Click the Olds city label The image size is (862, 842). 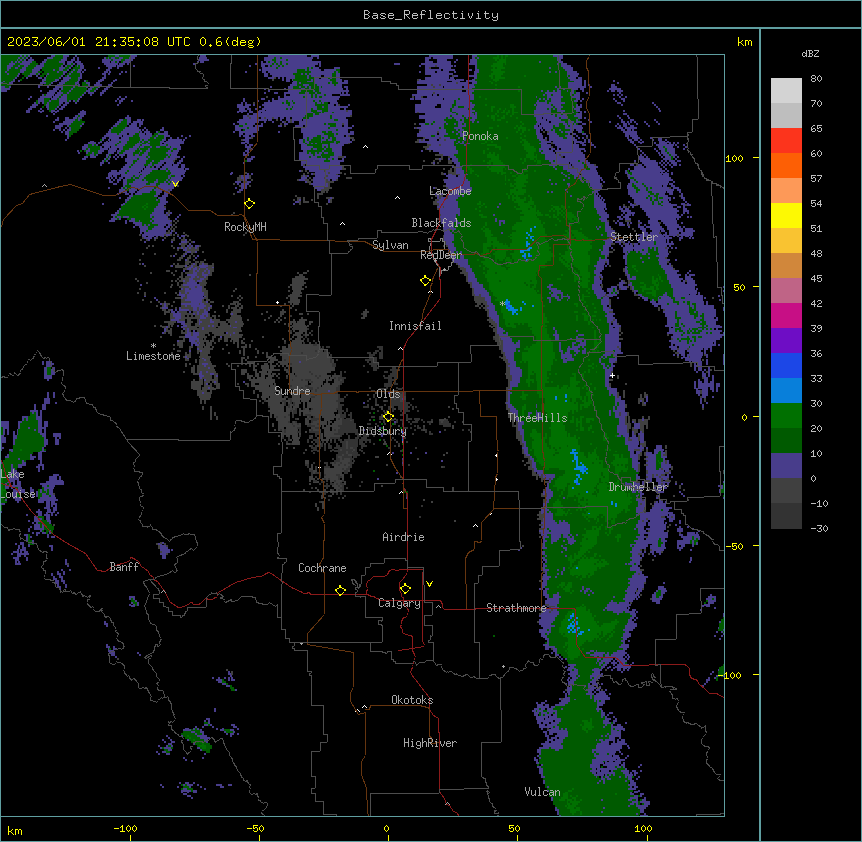click(388, 394)
